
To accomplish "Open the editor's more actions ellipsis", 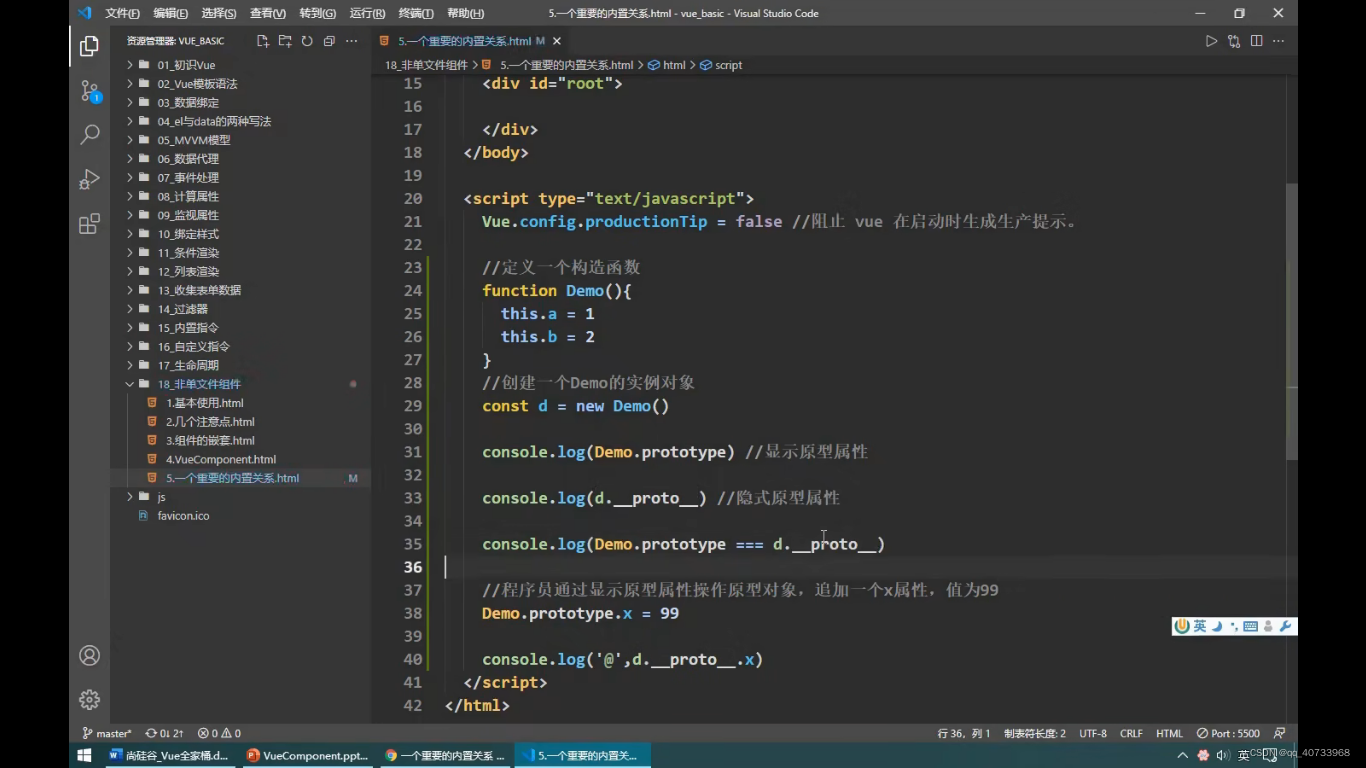I will click(1279, 41).
